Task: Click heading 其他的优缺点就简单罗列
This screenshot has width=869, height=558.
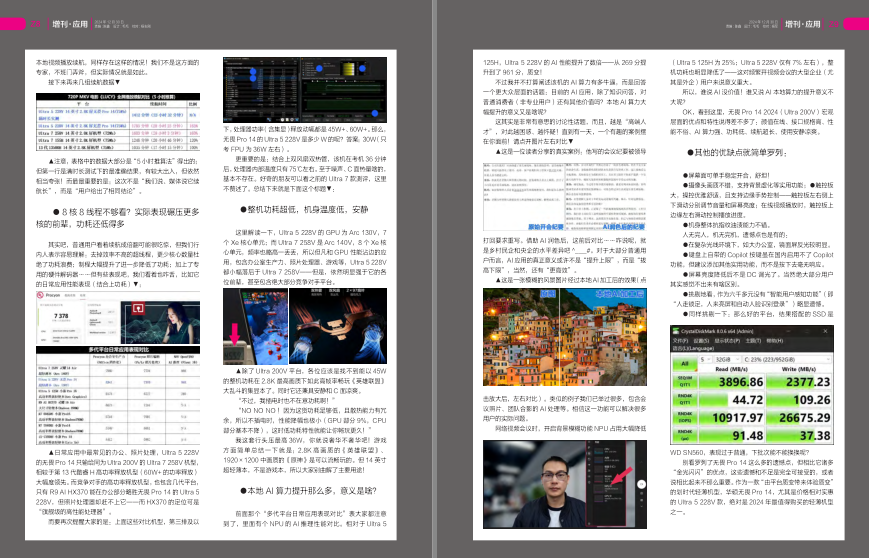Action: (x=737, y=152)
